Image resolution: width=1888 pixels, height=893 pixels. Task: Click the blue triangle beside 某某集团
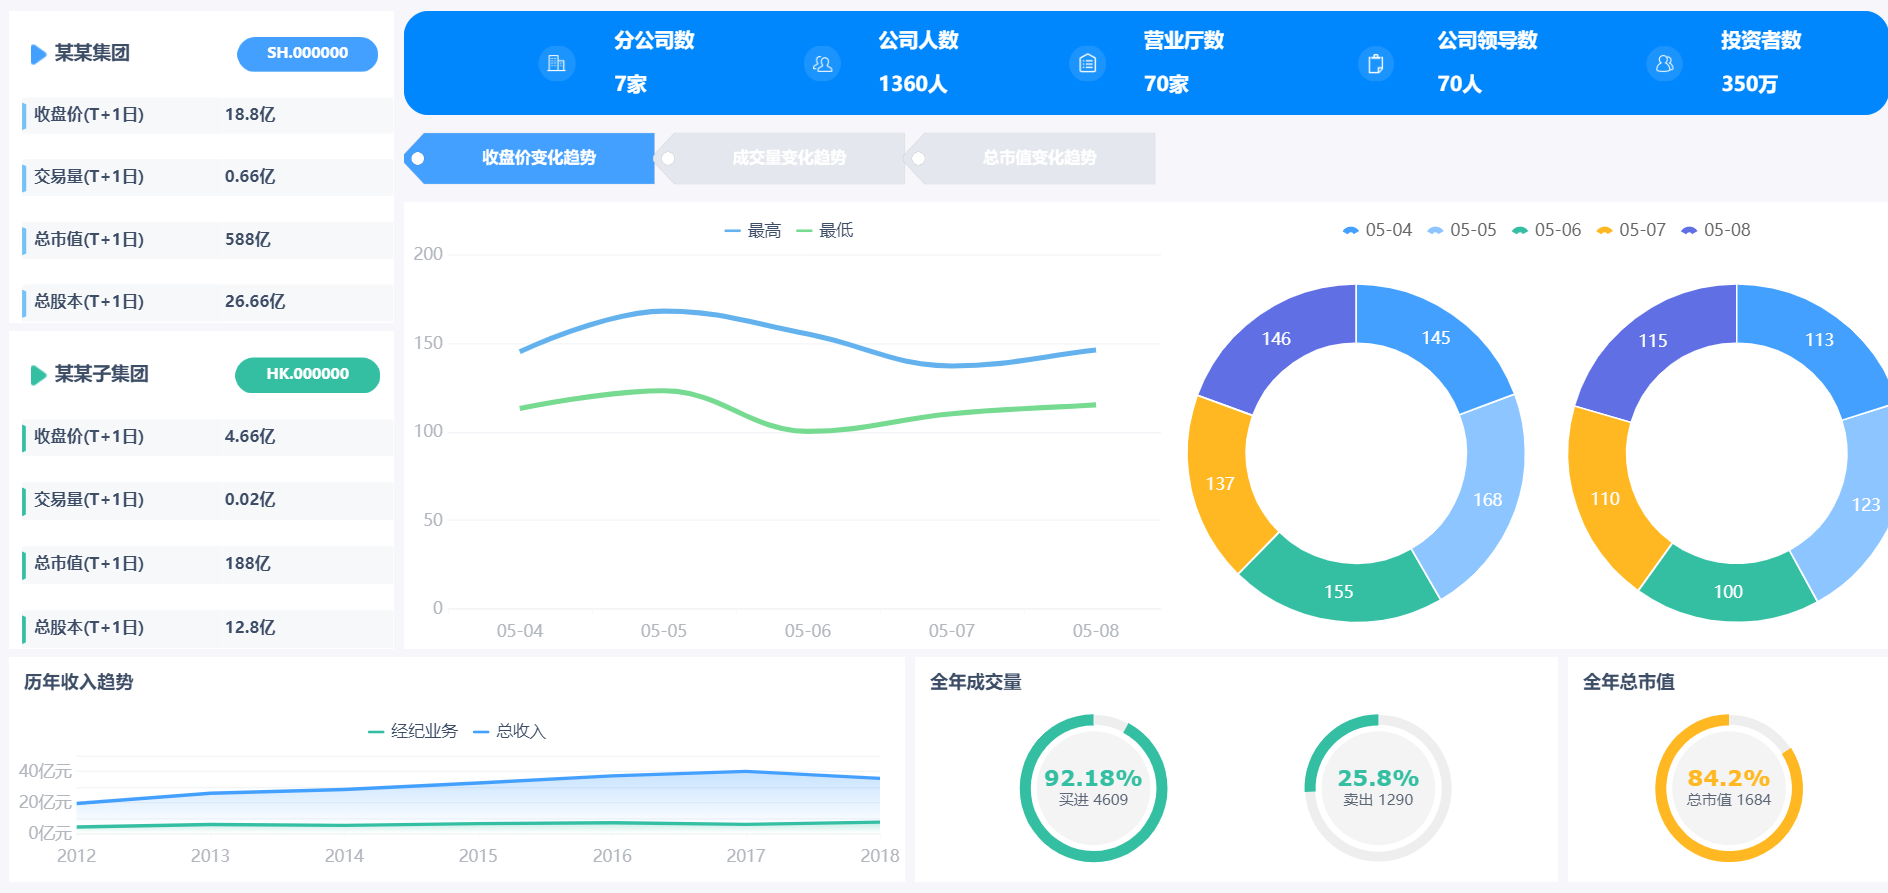pyautogui.click(x=38, y=54)
